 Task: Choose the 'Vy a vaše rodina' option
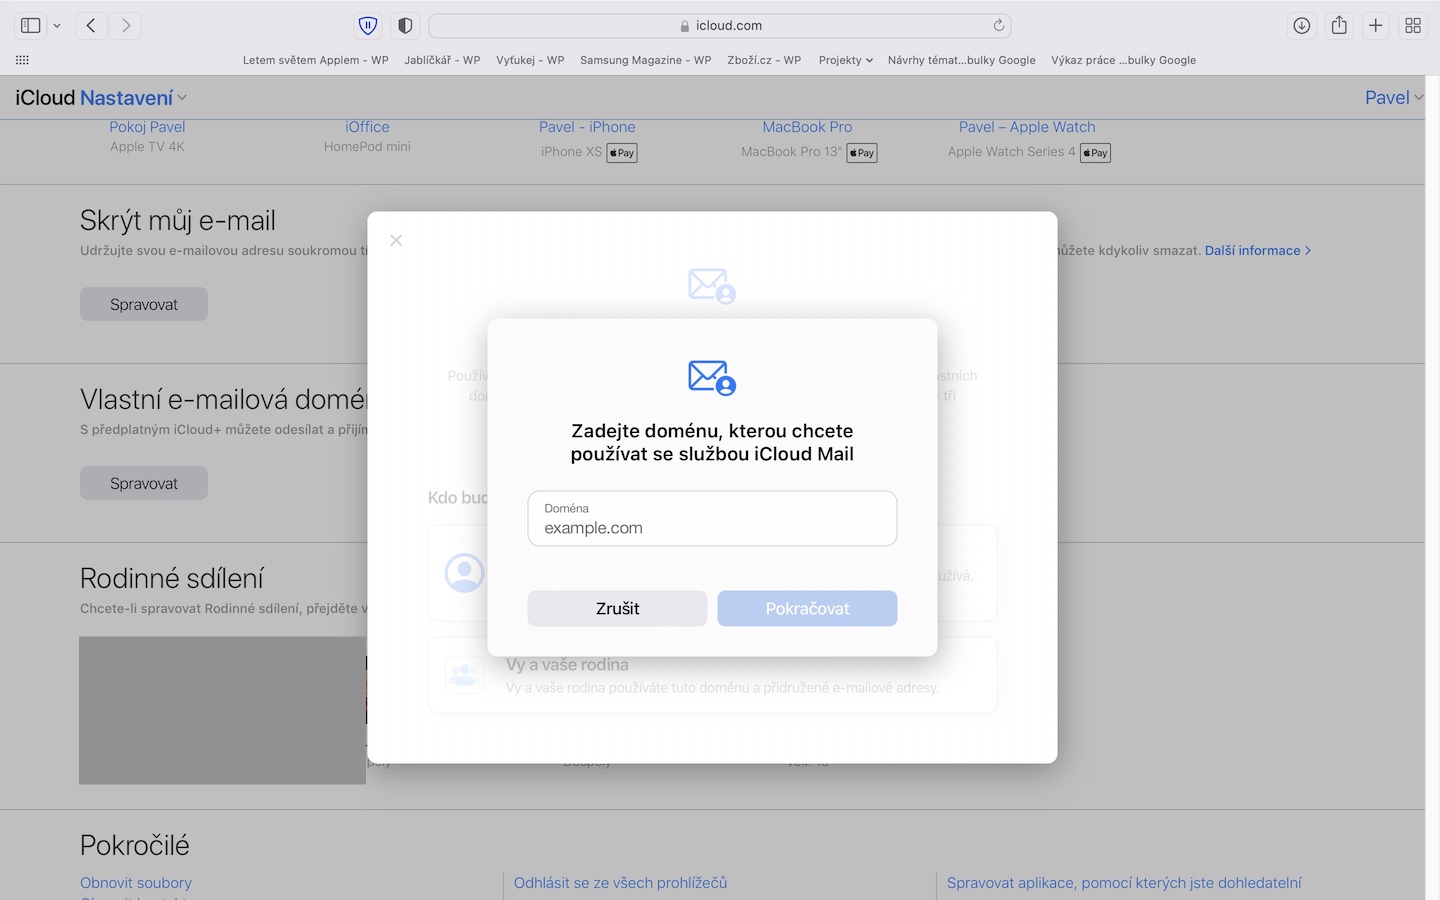point(712,675)
